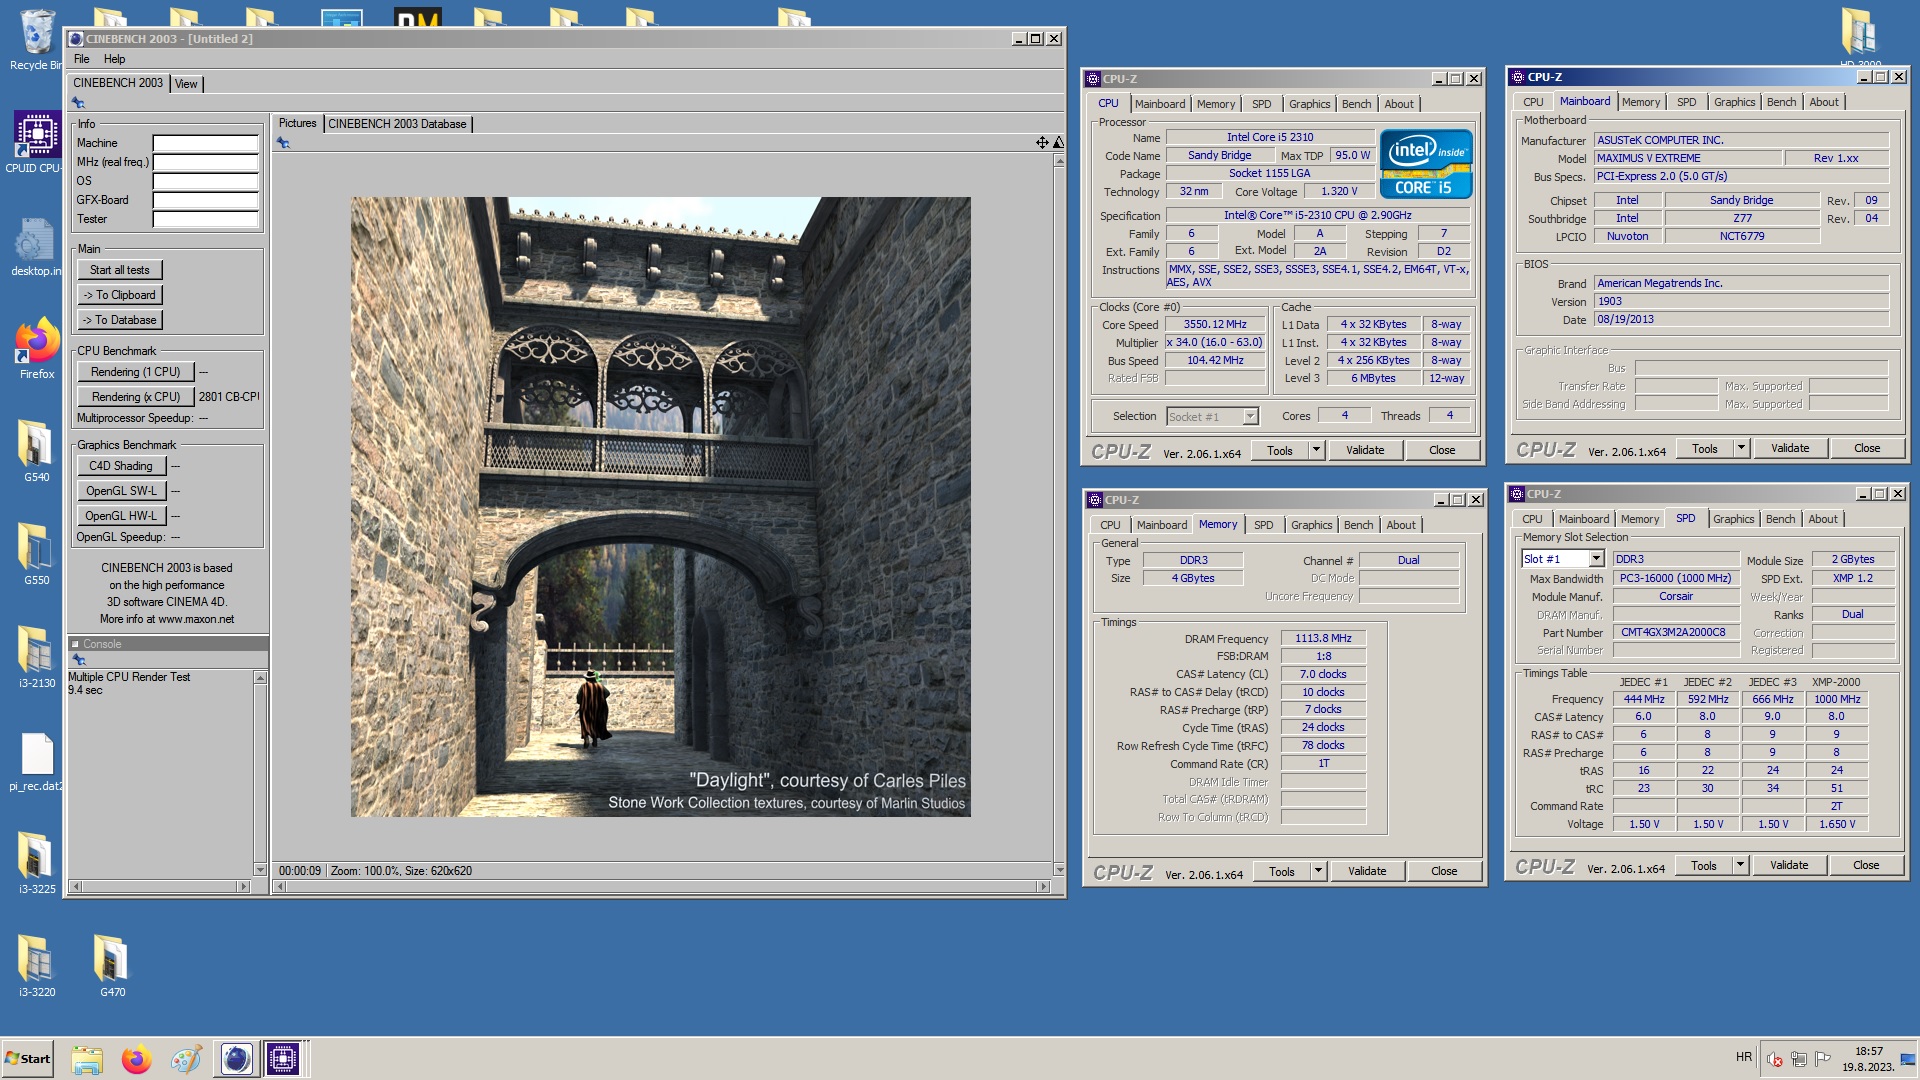The width and height of the screenshot is (1920, 1080).
Task: Switch to View tab in CINEBENCH
Action: click(186, 84)
